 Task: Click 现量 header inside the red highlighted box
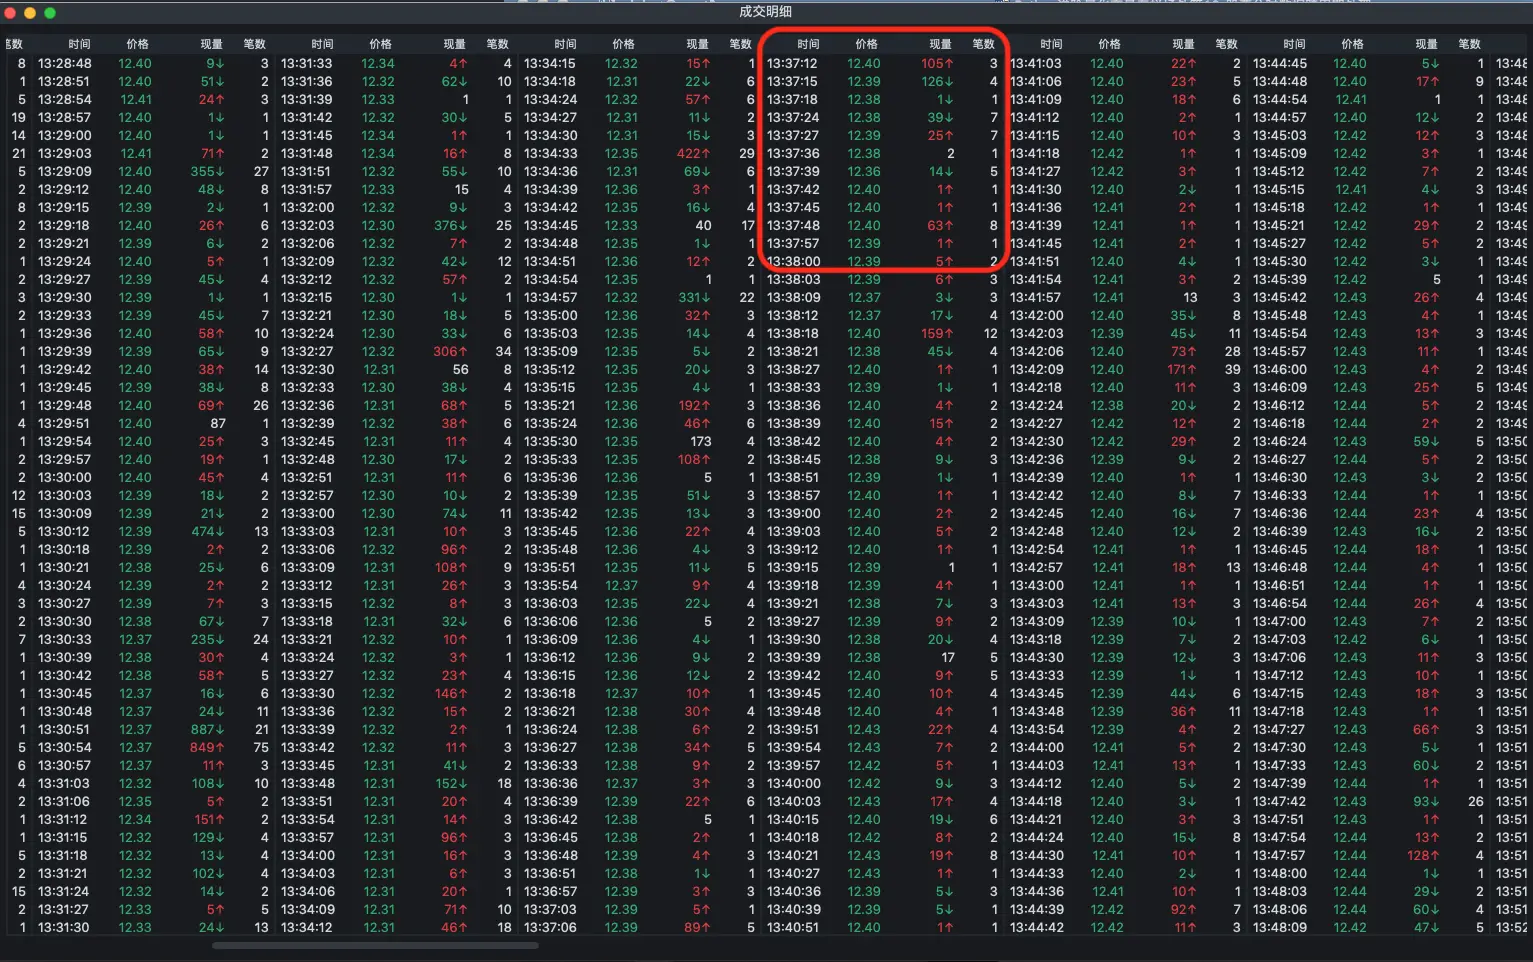pyautogui.click(x=941, y=44)
